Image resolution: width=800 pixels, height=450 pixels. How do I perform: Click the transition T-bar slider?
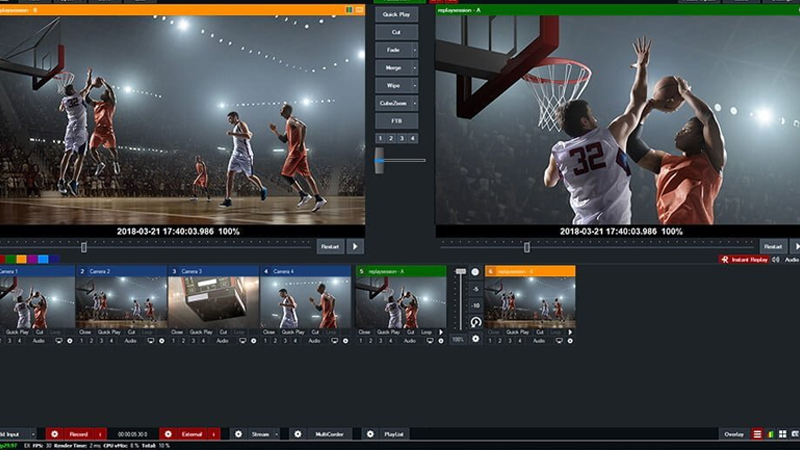coord(380,159)
